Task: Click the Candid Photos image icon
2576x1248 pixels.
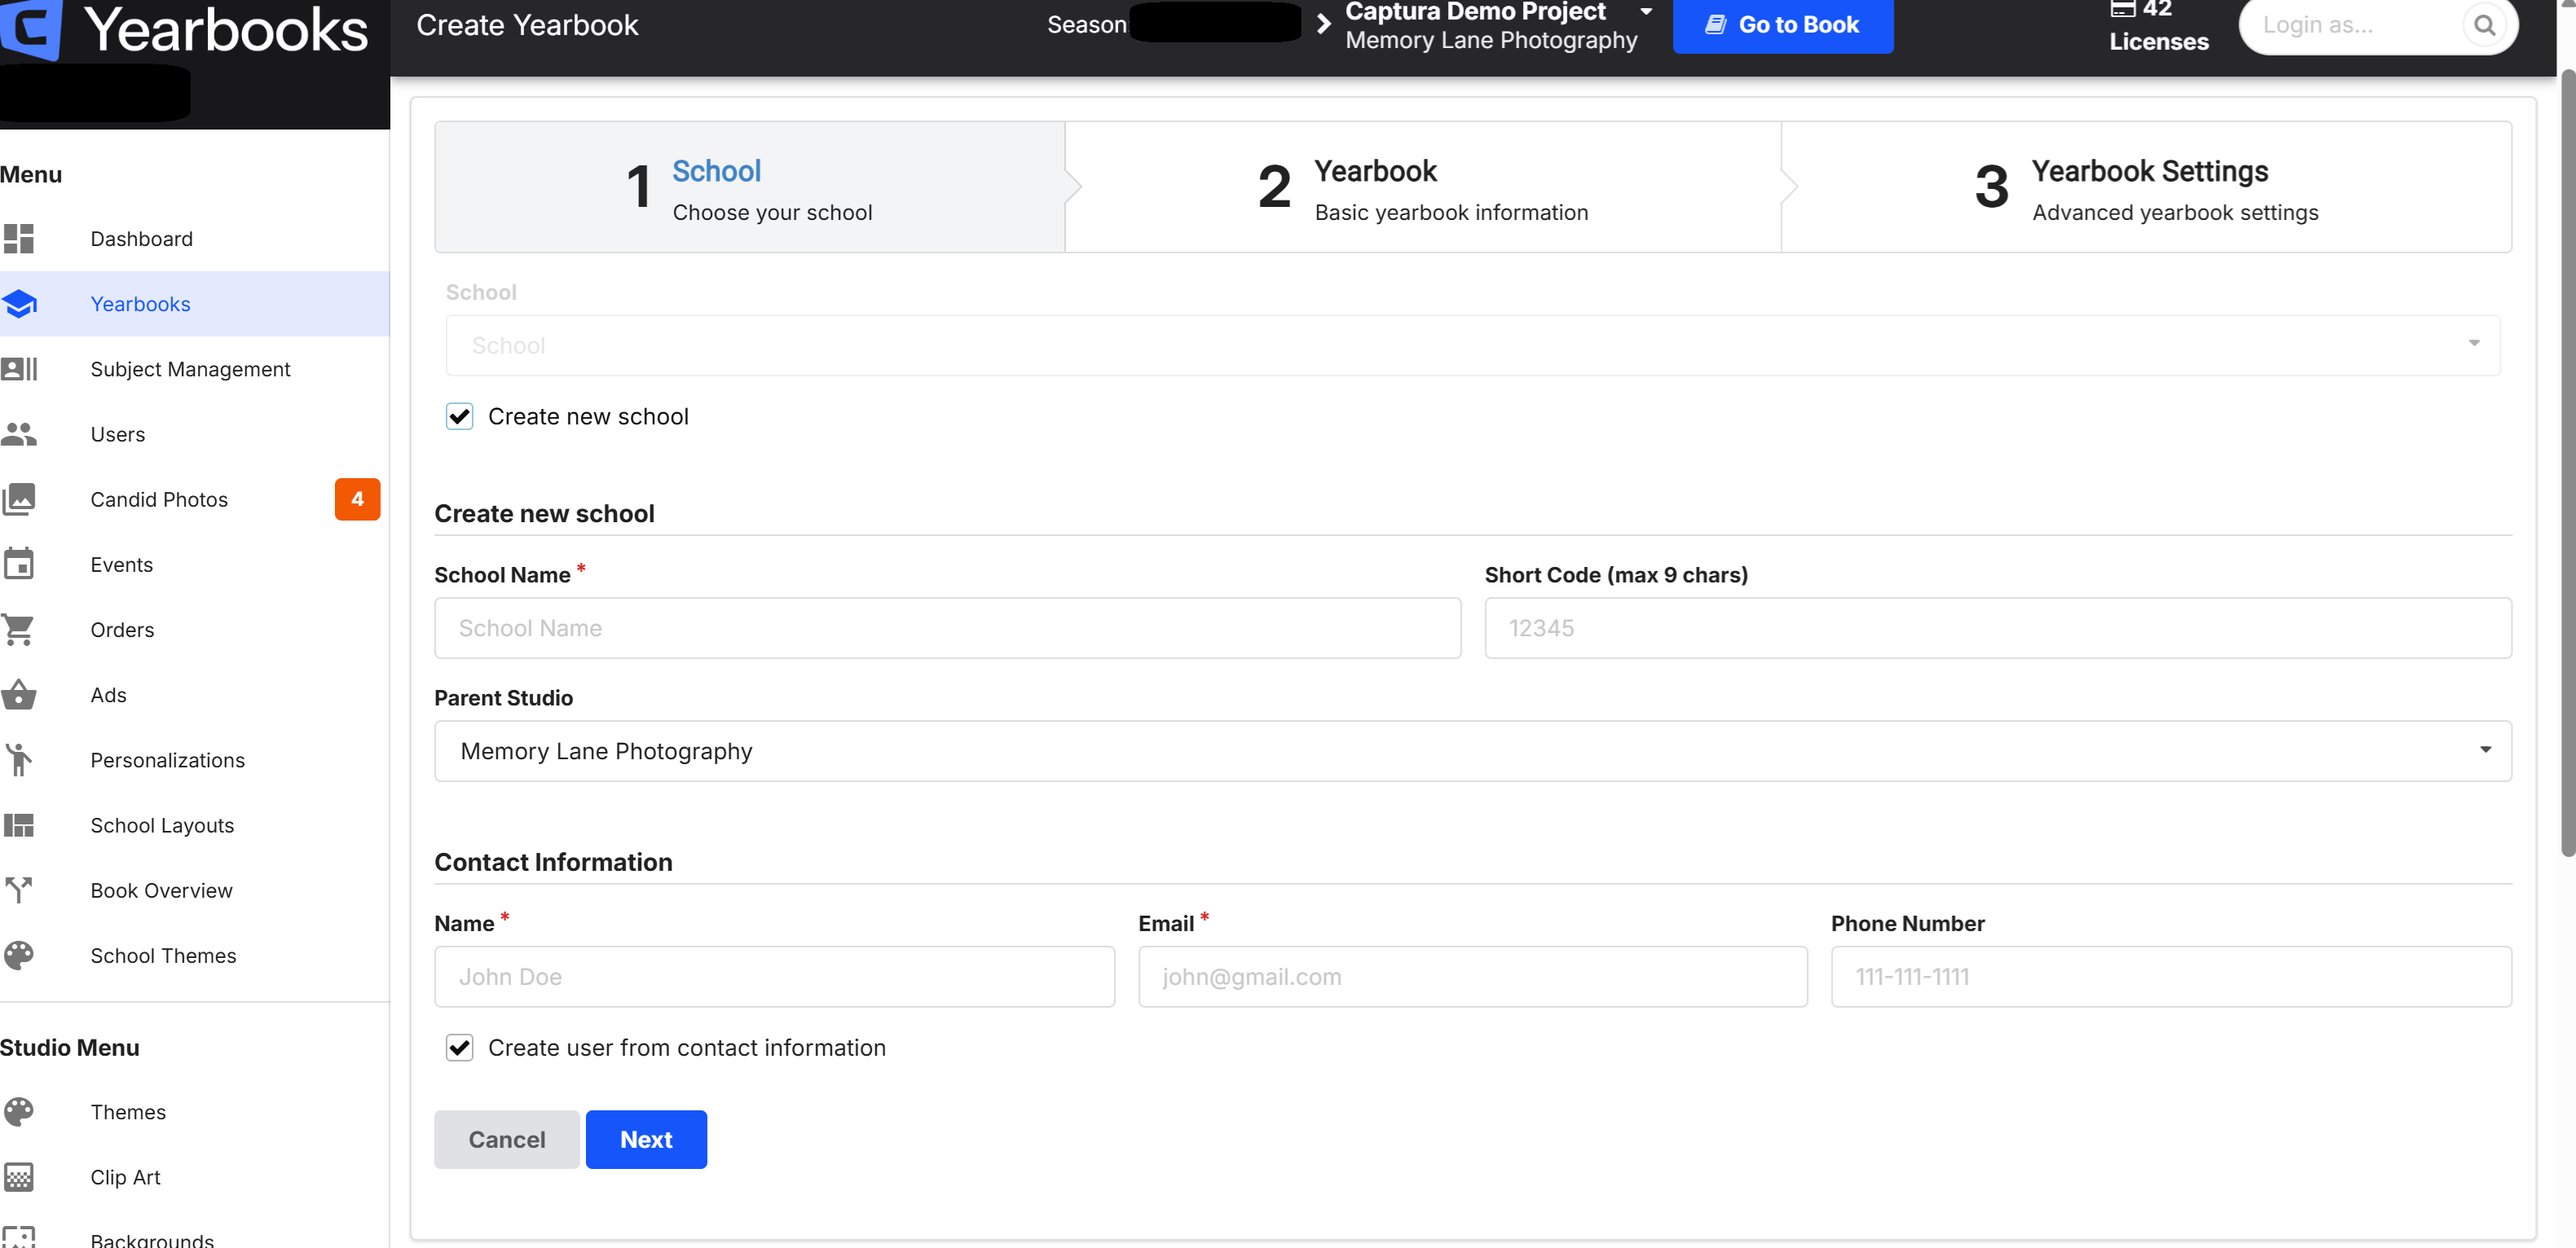Action: (x=19, y=499)
